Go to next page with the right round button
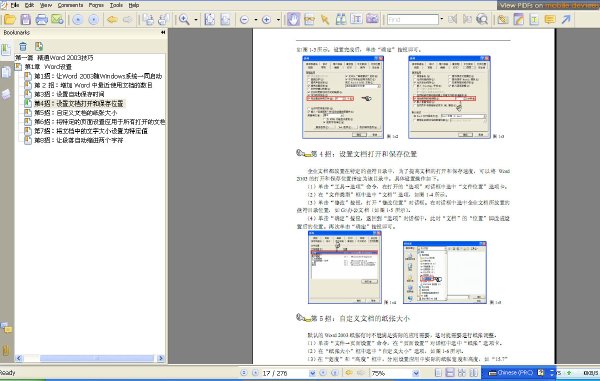This screenshot has width=600, height=381. coord(94,20)
